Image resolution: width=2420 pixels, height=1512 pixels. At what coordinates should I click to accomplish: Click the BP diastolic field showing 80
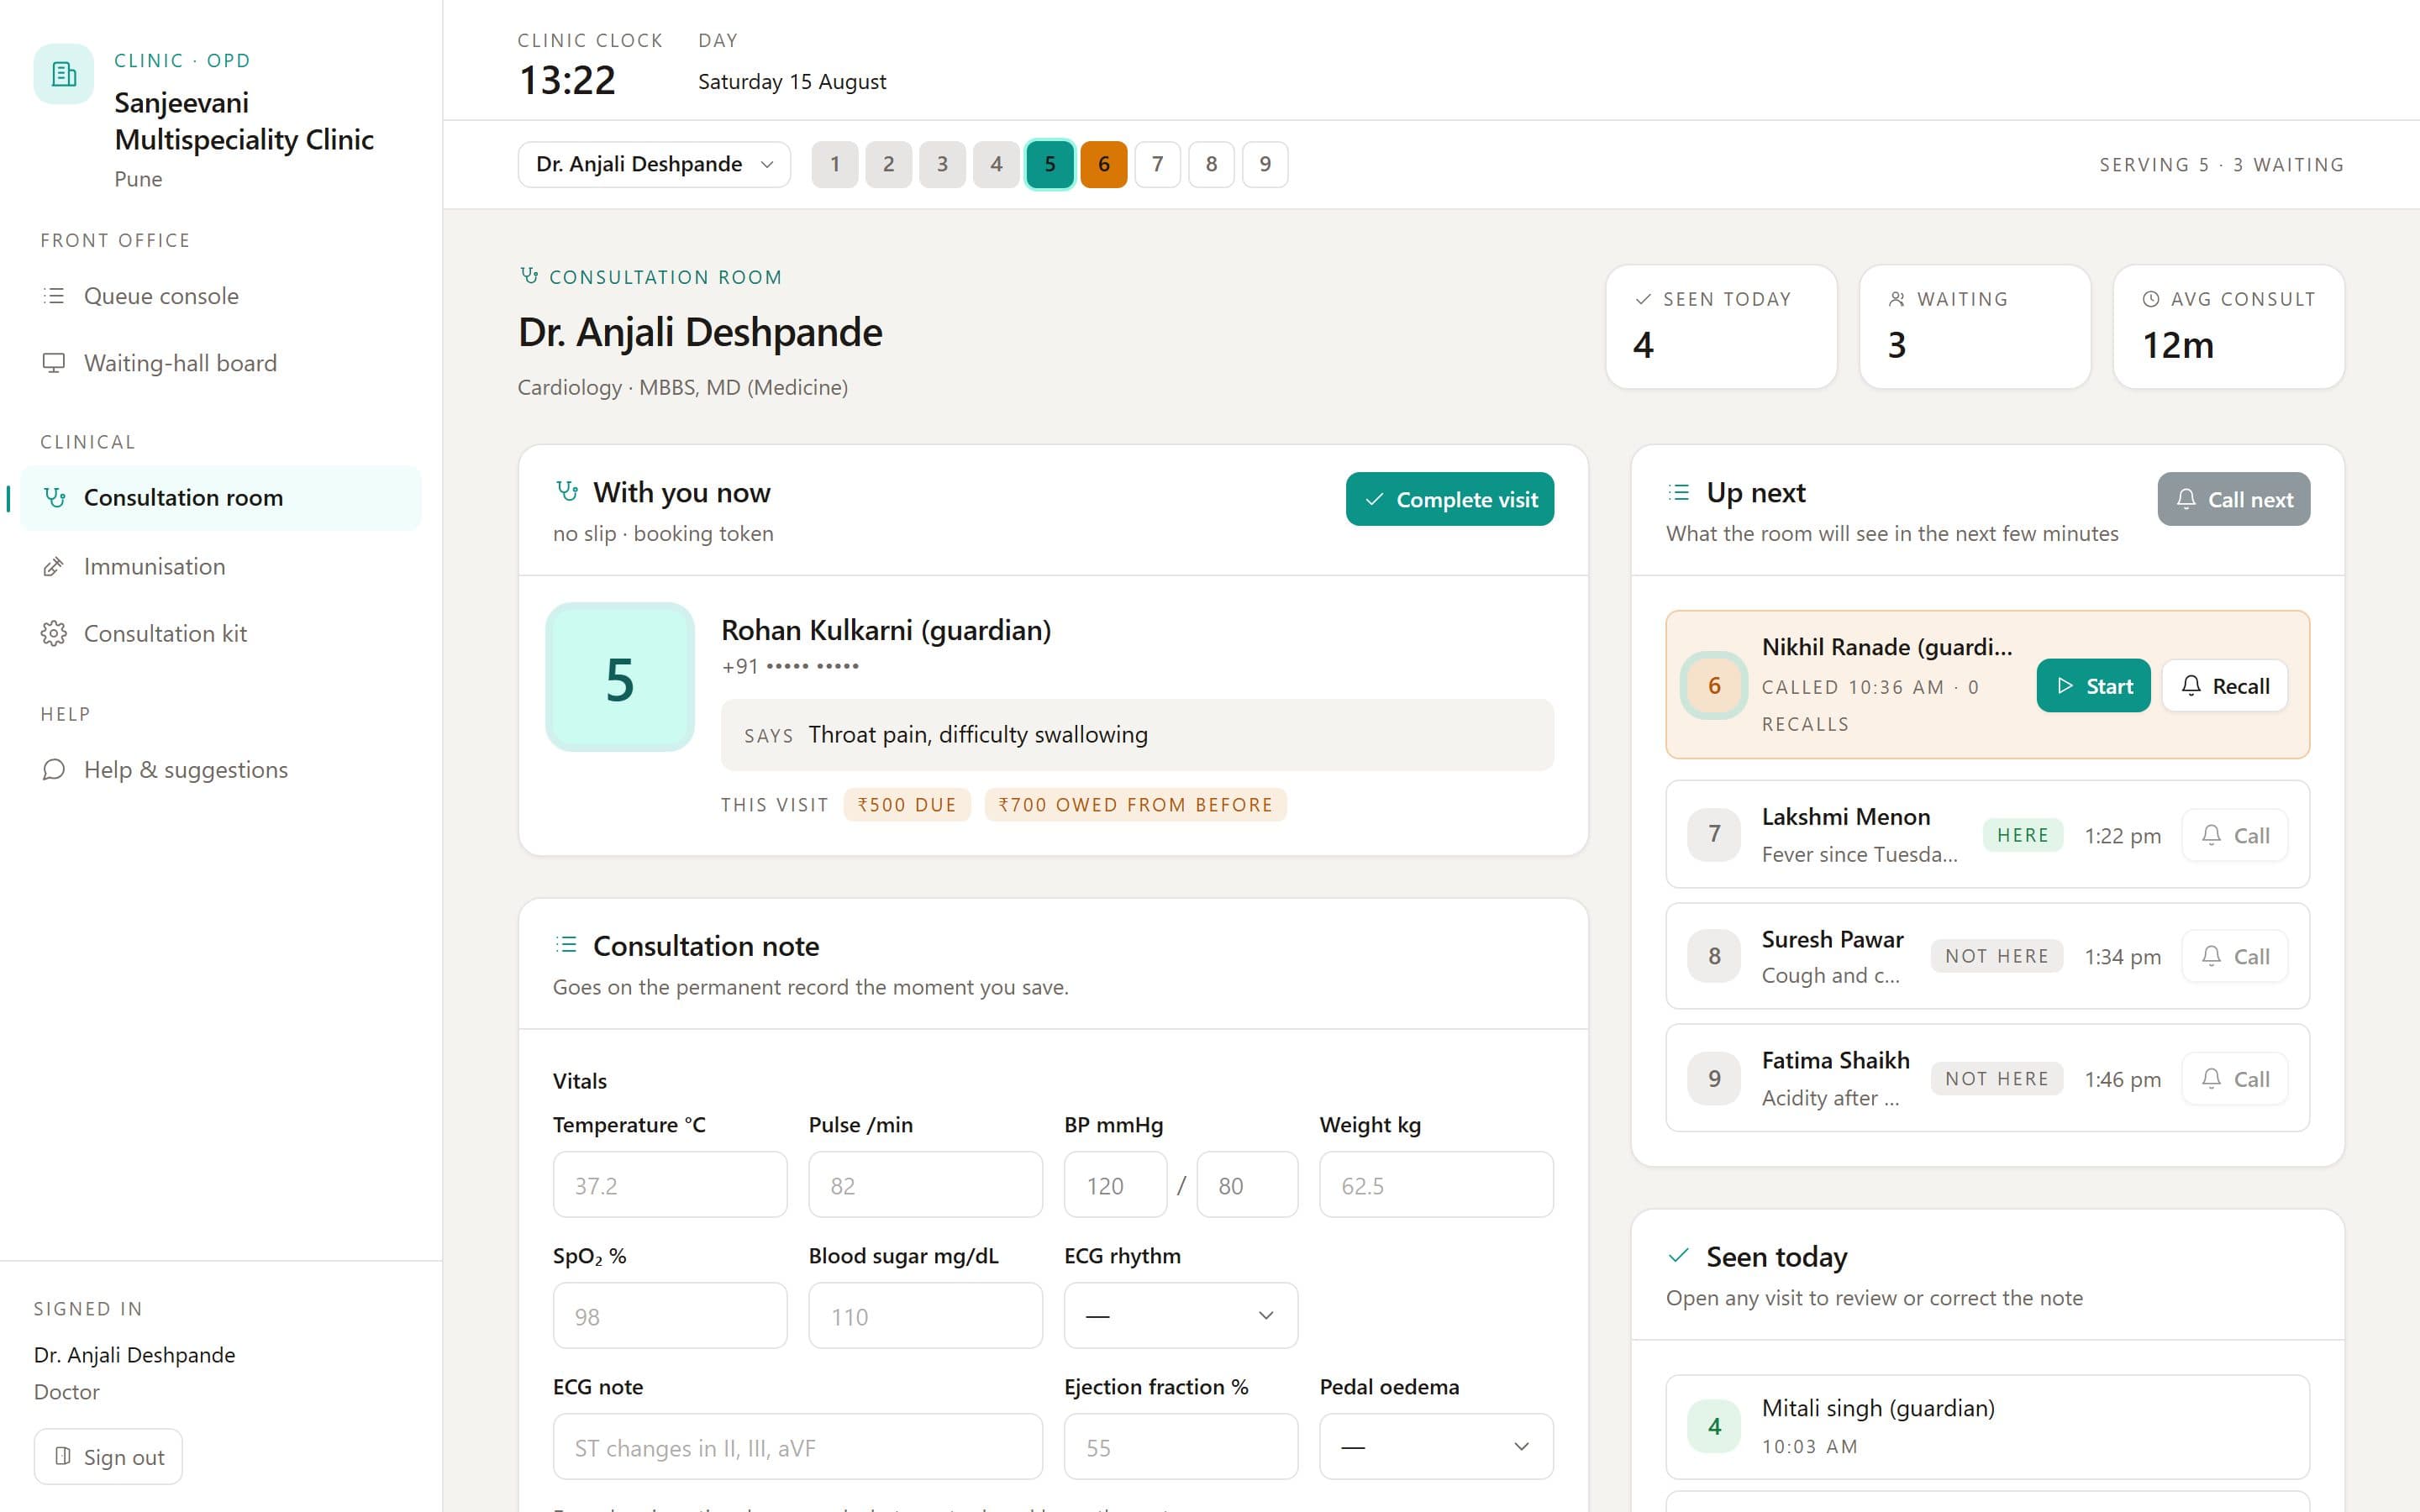point(1247,1185)
